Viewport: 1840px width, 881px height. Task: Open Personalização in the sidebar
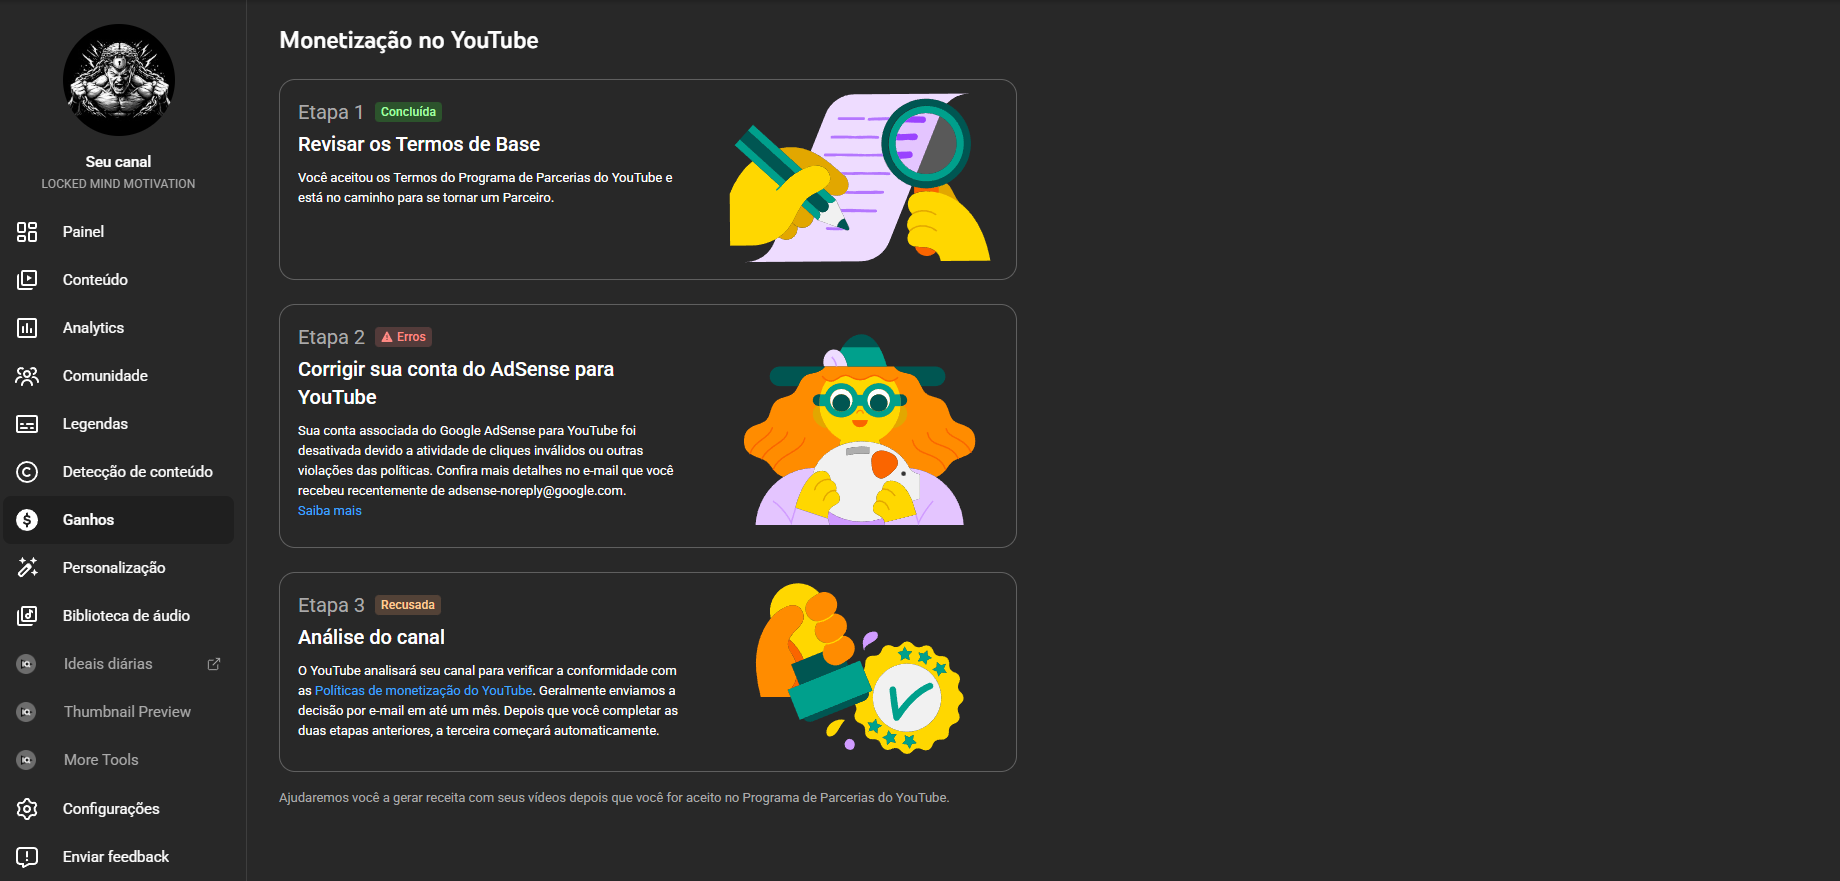click(x=119, y=568)
